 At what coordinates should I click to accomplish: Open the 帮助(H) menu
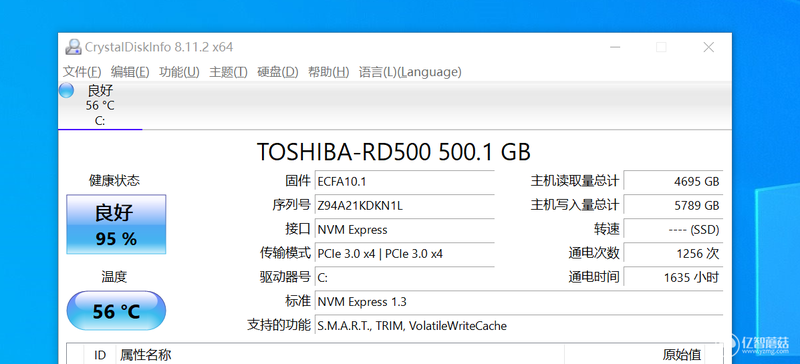coord(329,72)
